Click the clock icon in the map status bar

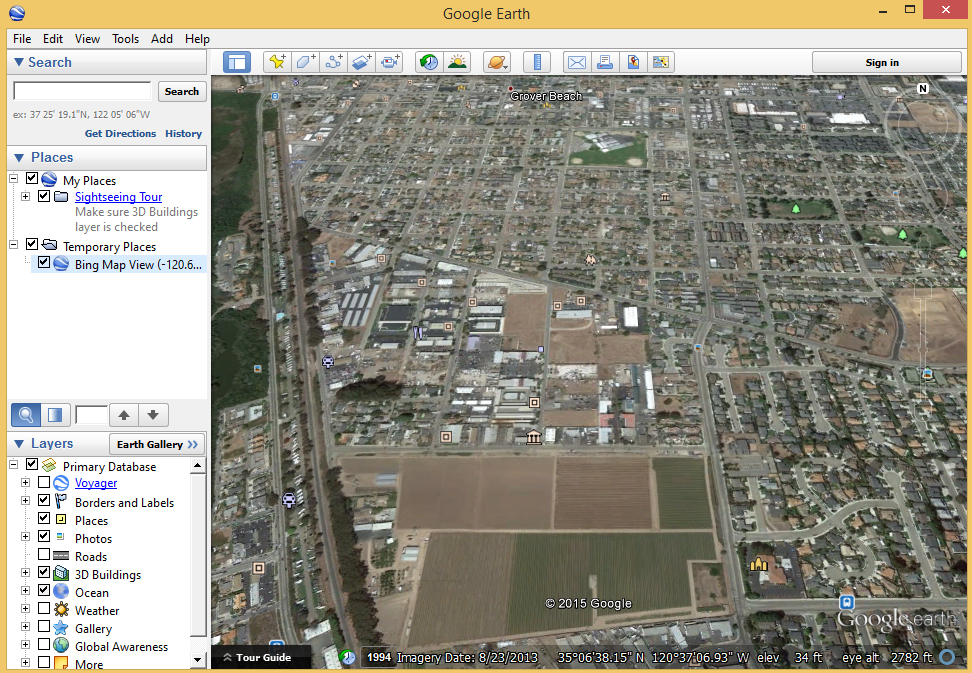click(x=348, y=657)
